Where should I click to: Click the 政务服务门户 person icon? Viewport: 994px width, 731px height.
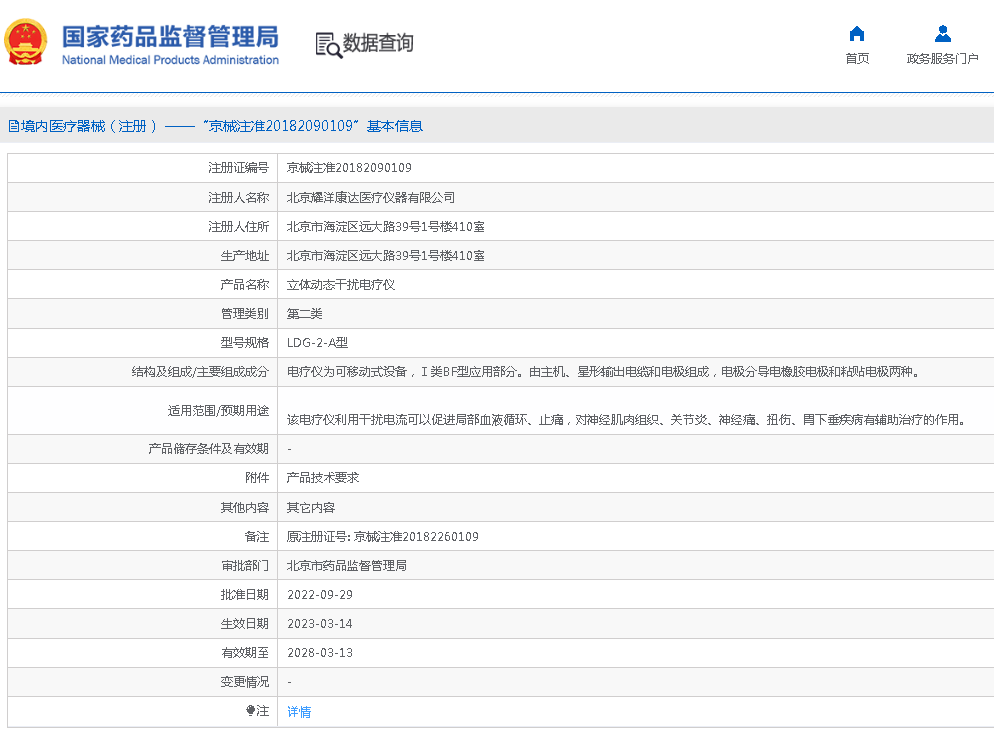click(942, 33)
